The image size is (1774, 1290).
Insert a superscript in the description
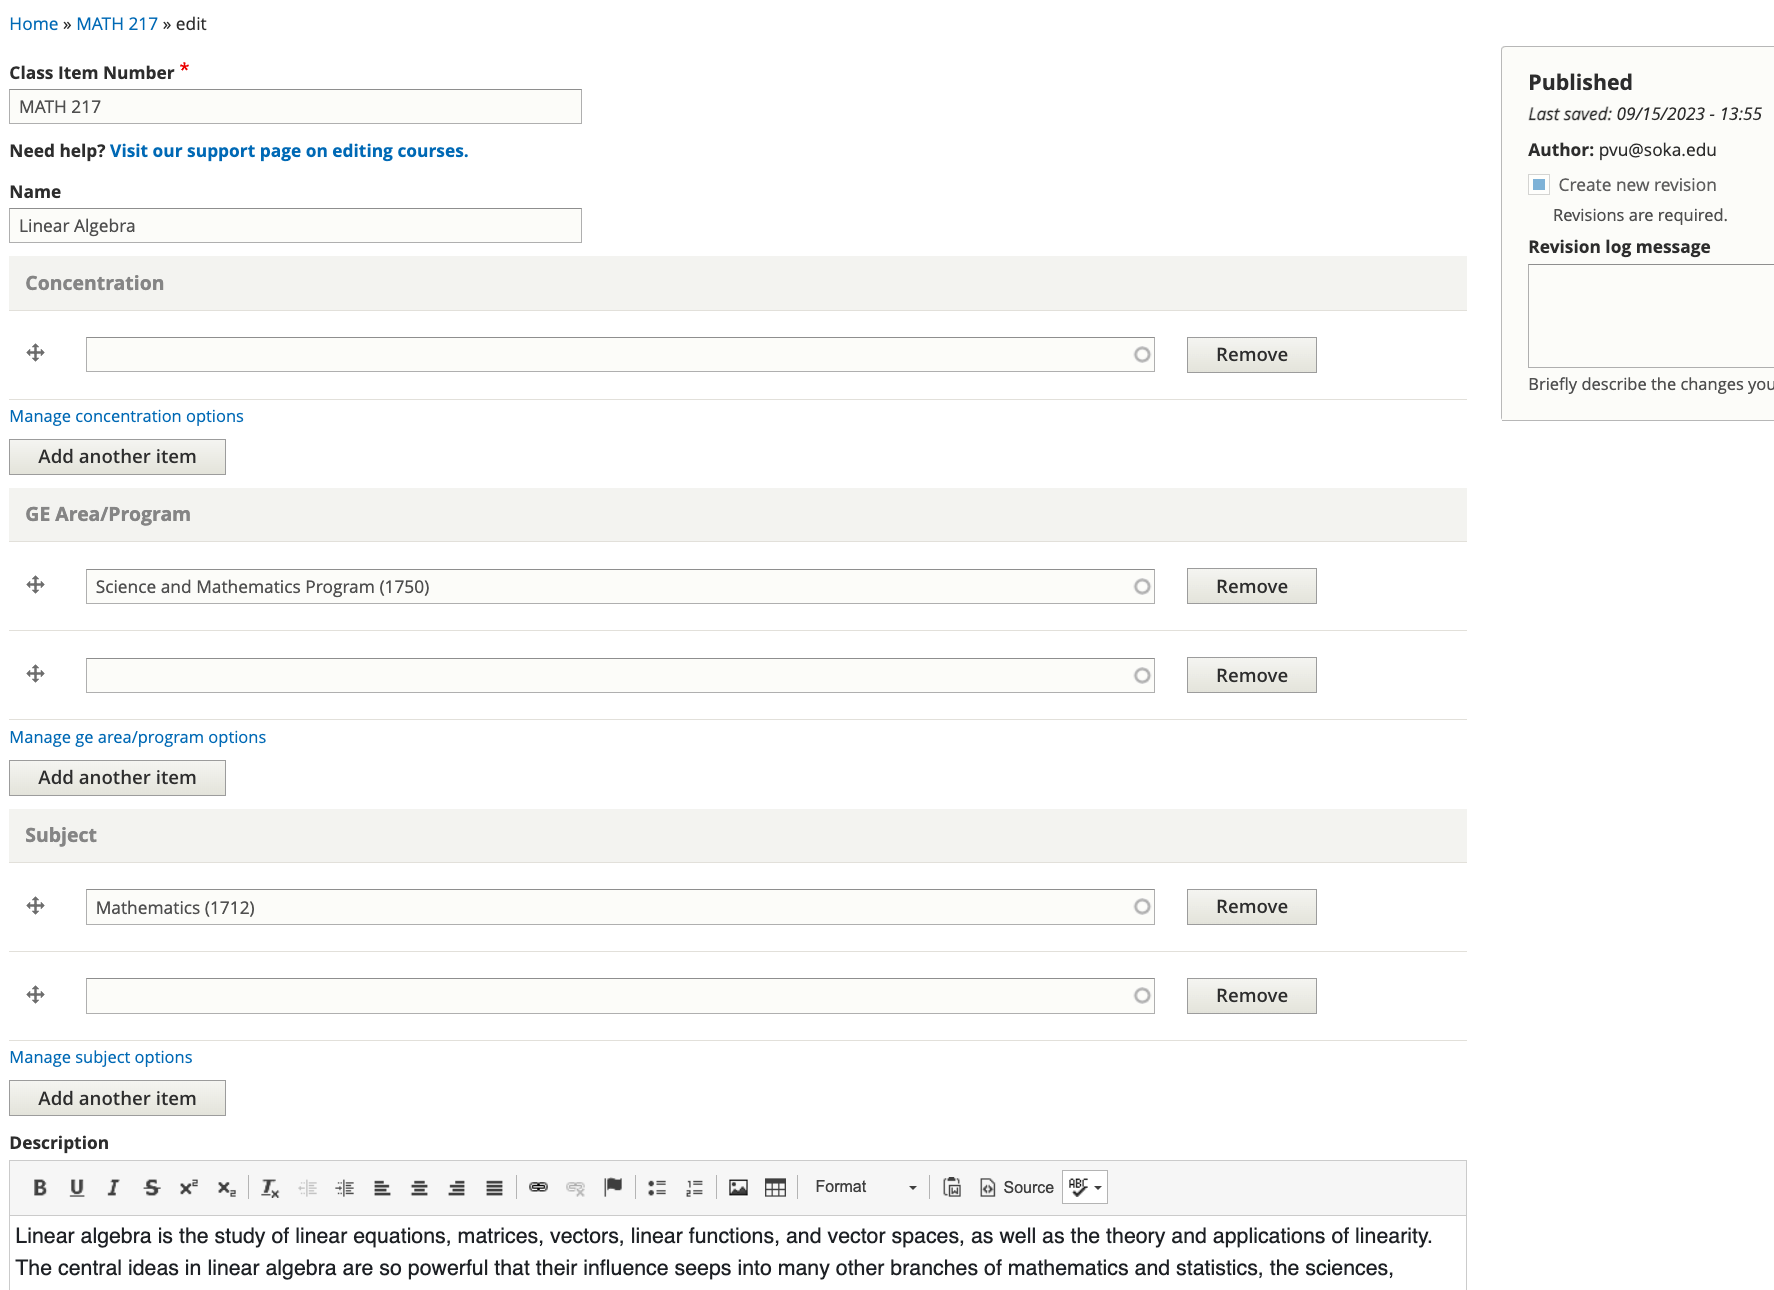point(188,1187)
